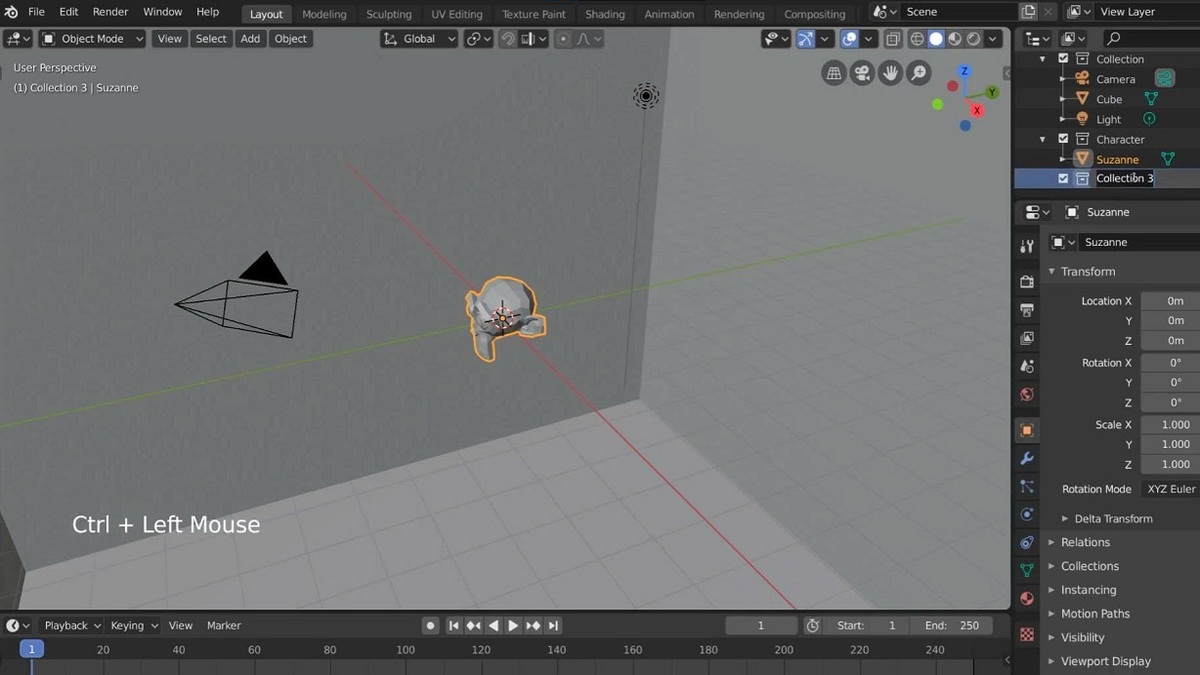Open the Render menu

point(110,12)
